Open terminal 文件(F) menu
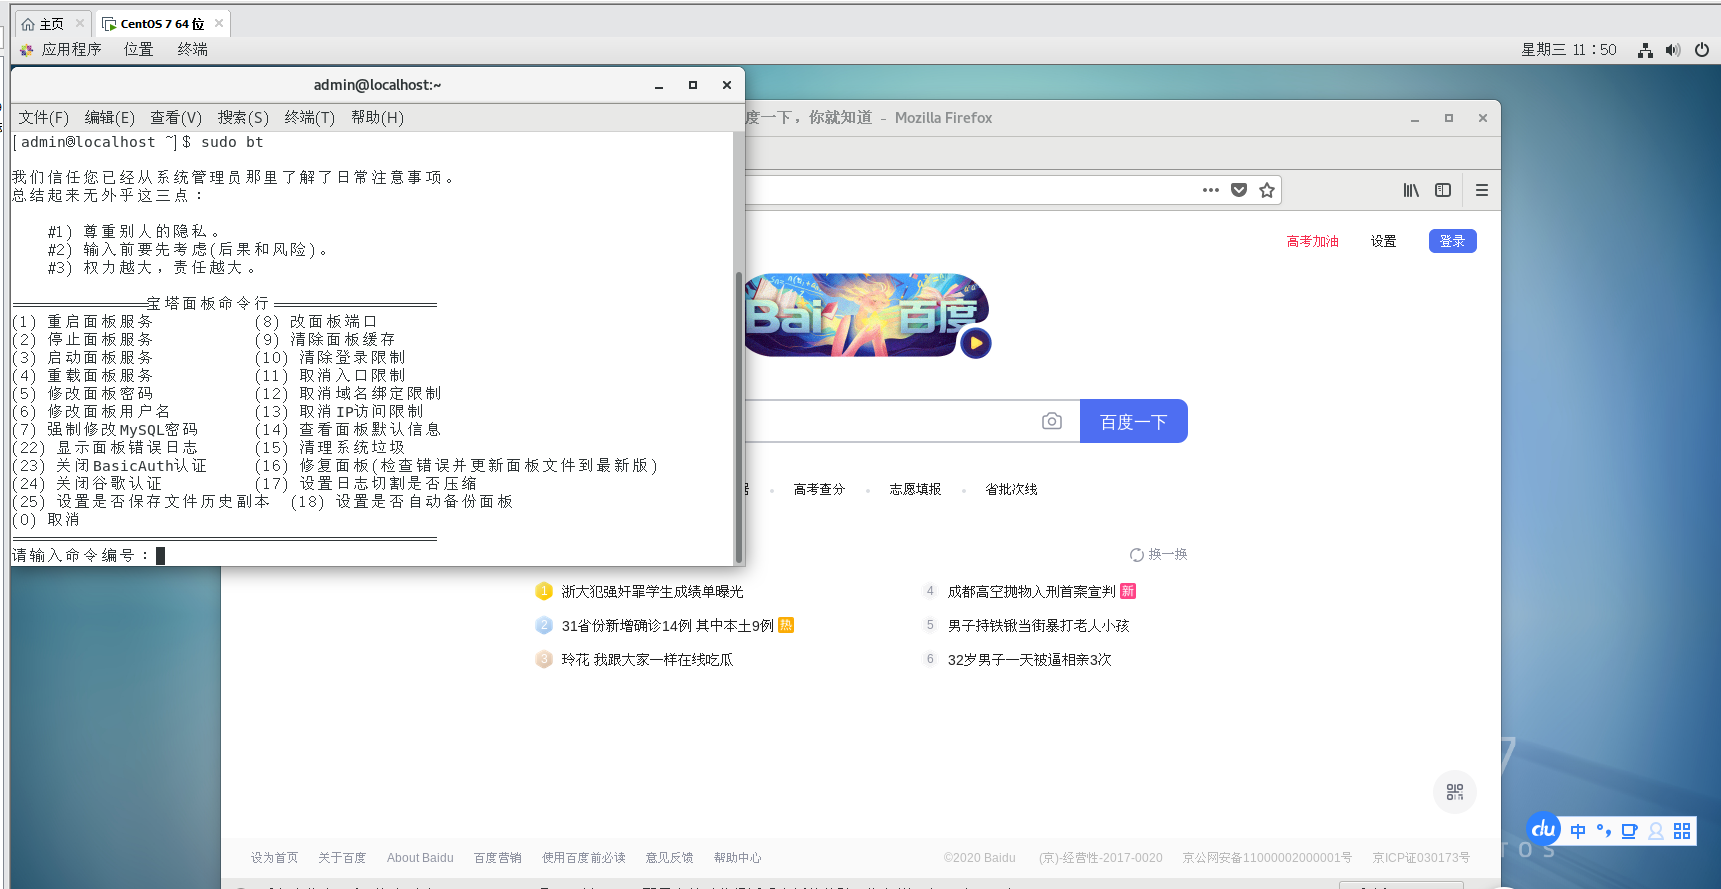1721x889 pixels. click(44, 117)
